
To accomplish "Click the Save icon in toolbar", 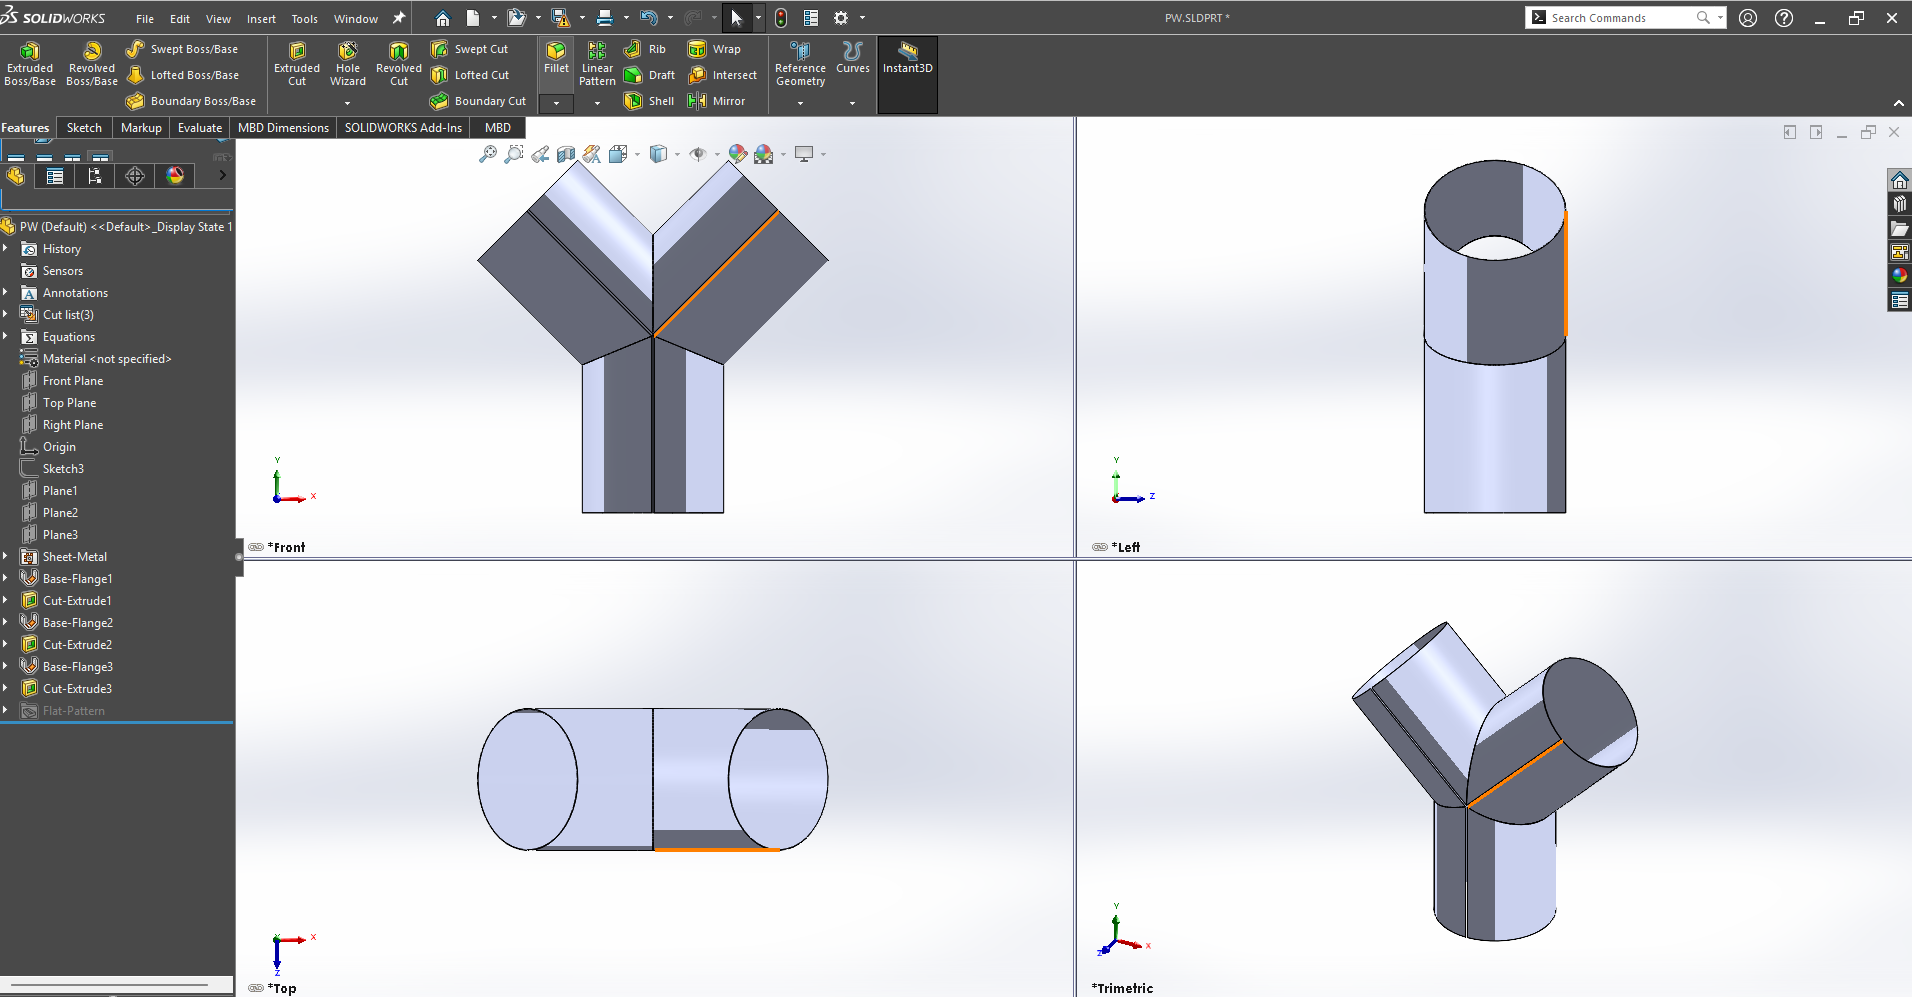I will [x=560, y=18].
